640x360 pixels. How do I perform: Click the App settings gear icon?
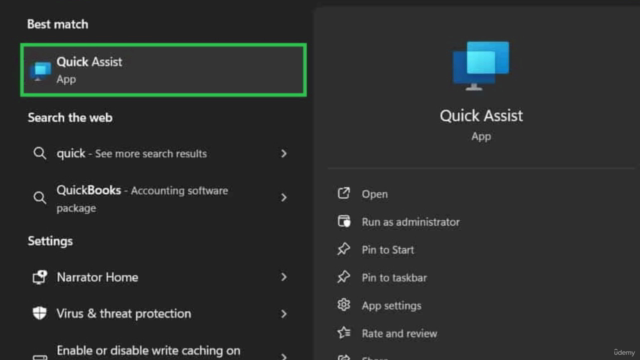tap(344, 304)
